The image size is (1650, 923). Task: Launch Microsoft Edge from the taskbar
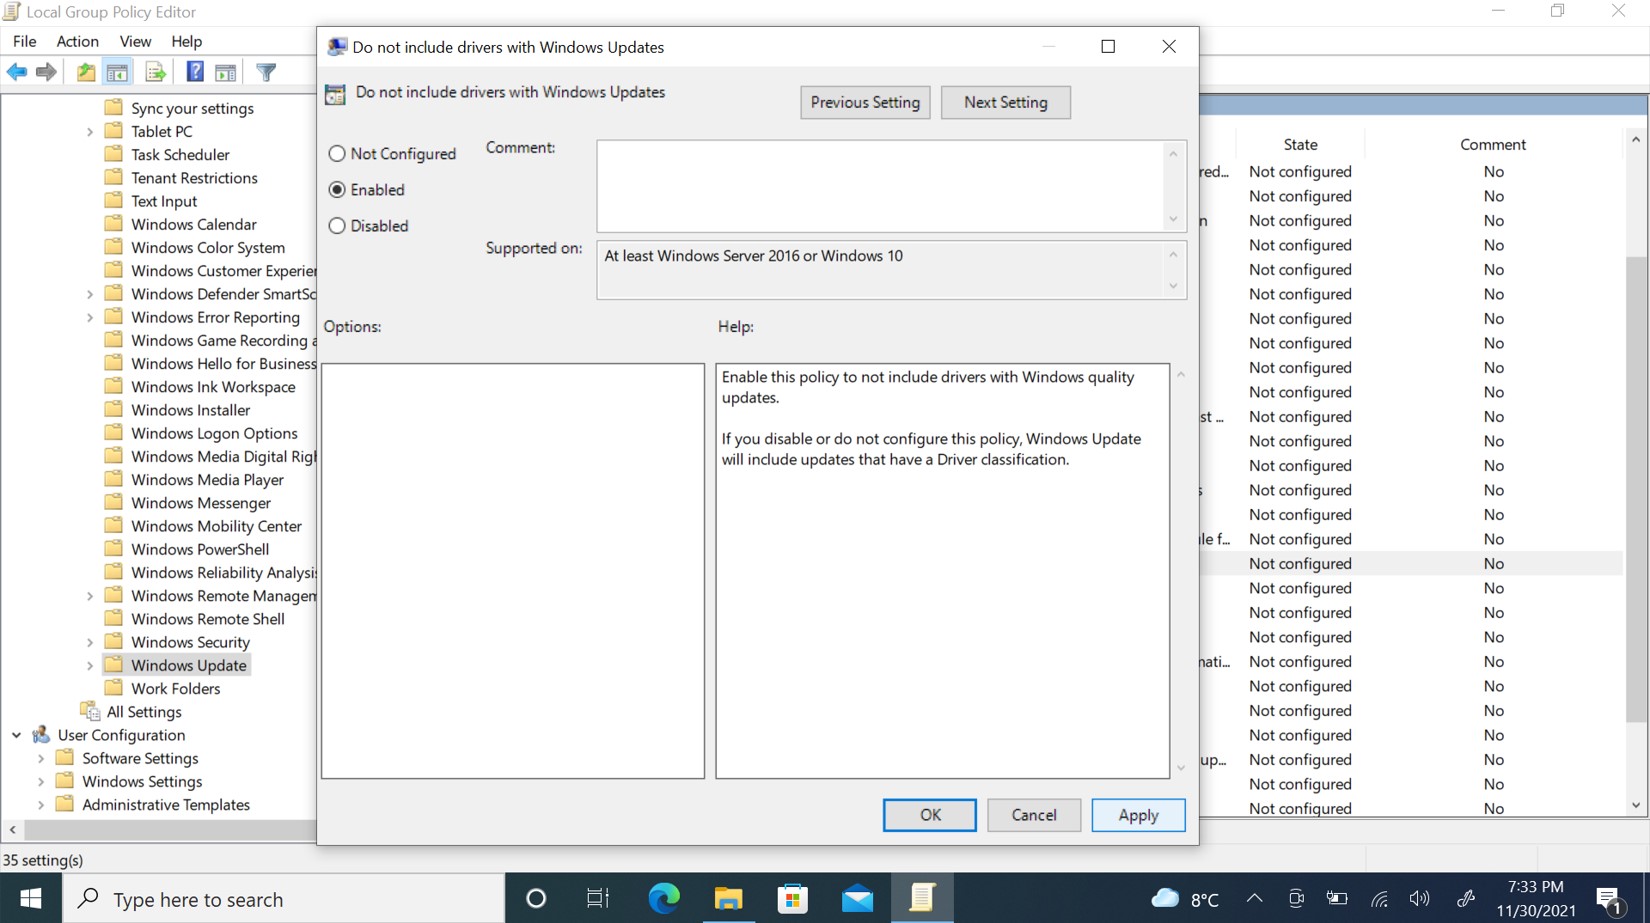tap(663, 898)
